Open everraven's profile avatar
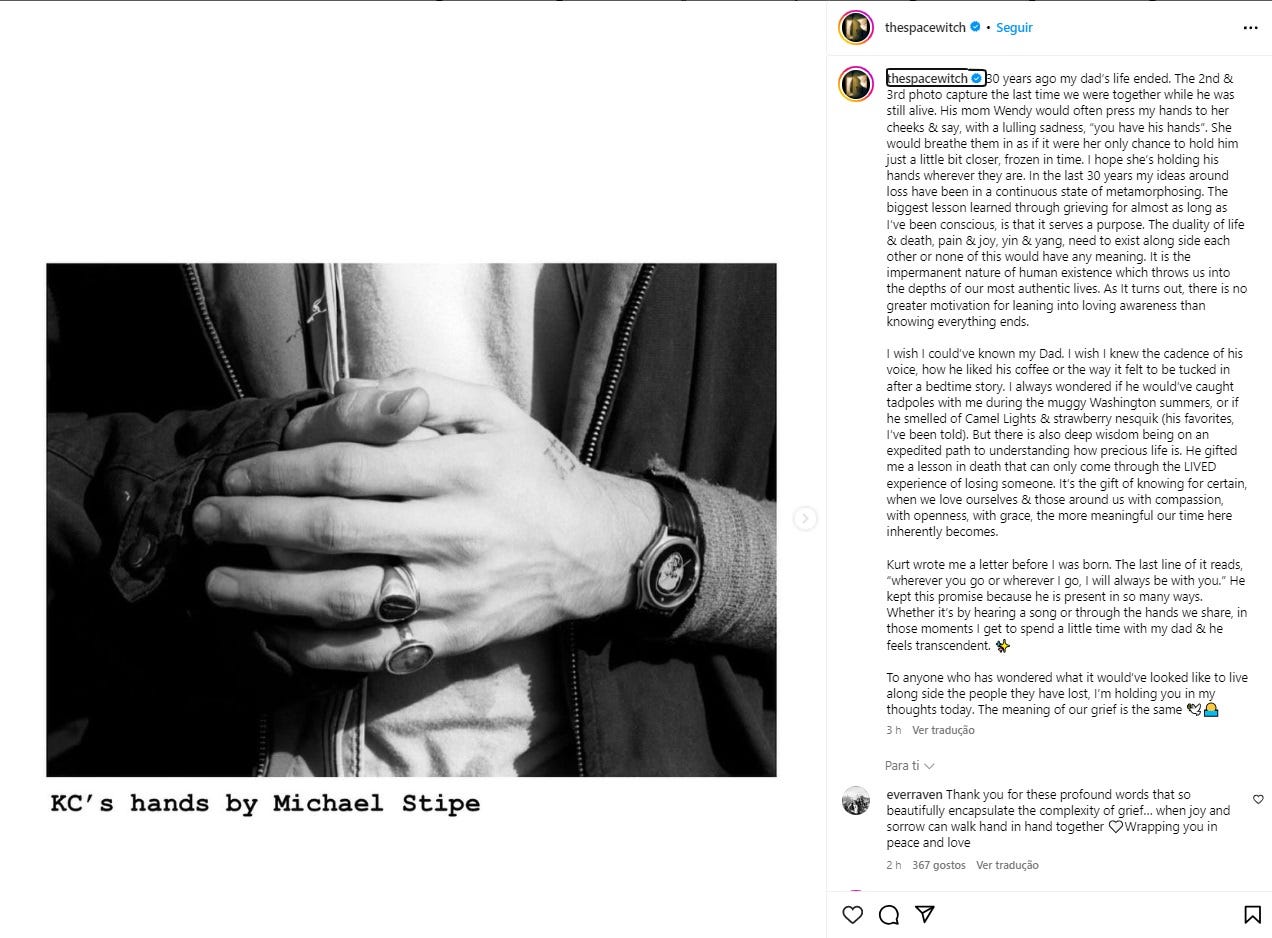Screen dimensions: 1272x938 click(855, 801)
